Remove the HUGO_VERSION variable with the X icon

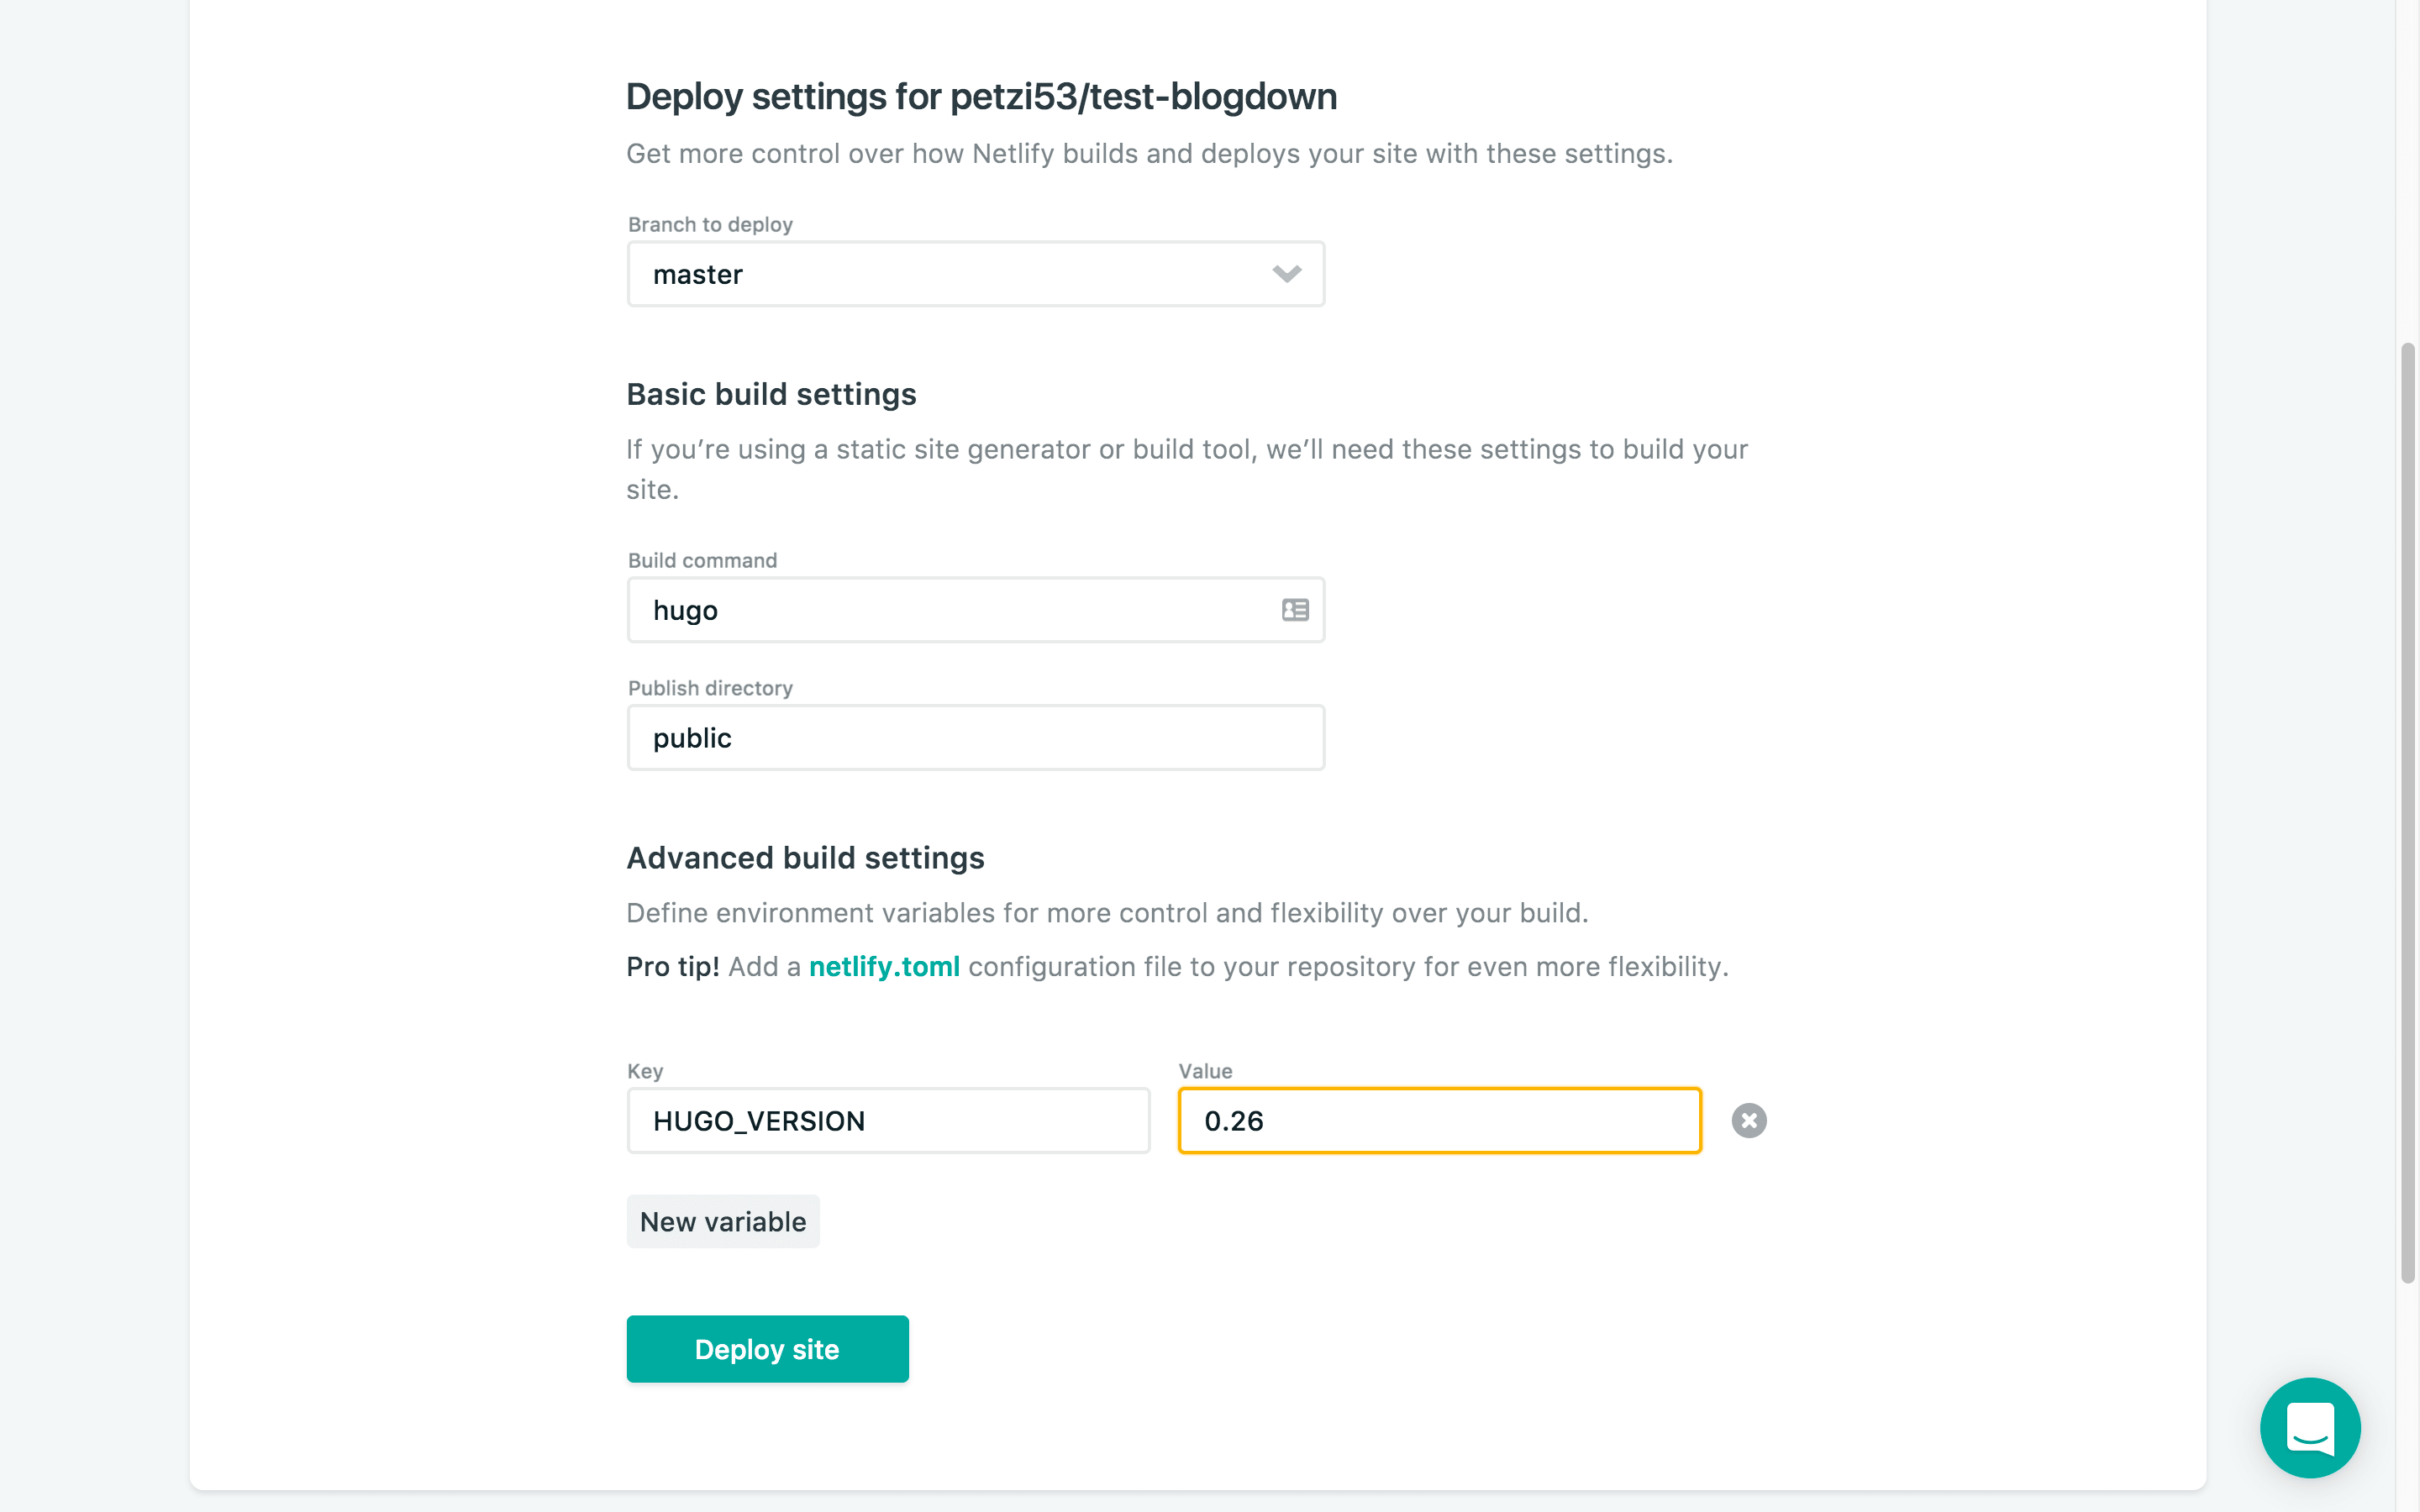pos(1749,1120)
